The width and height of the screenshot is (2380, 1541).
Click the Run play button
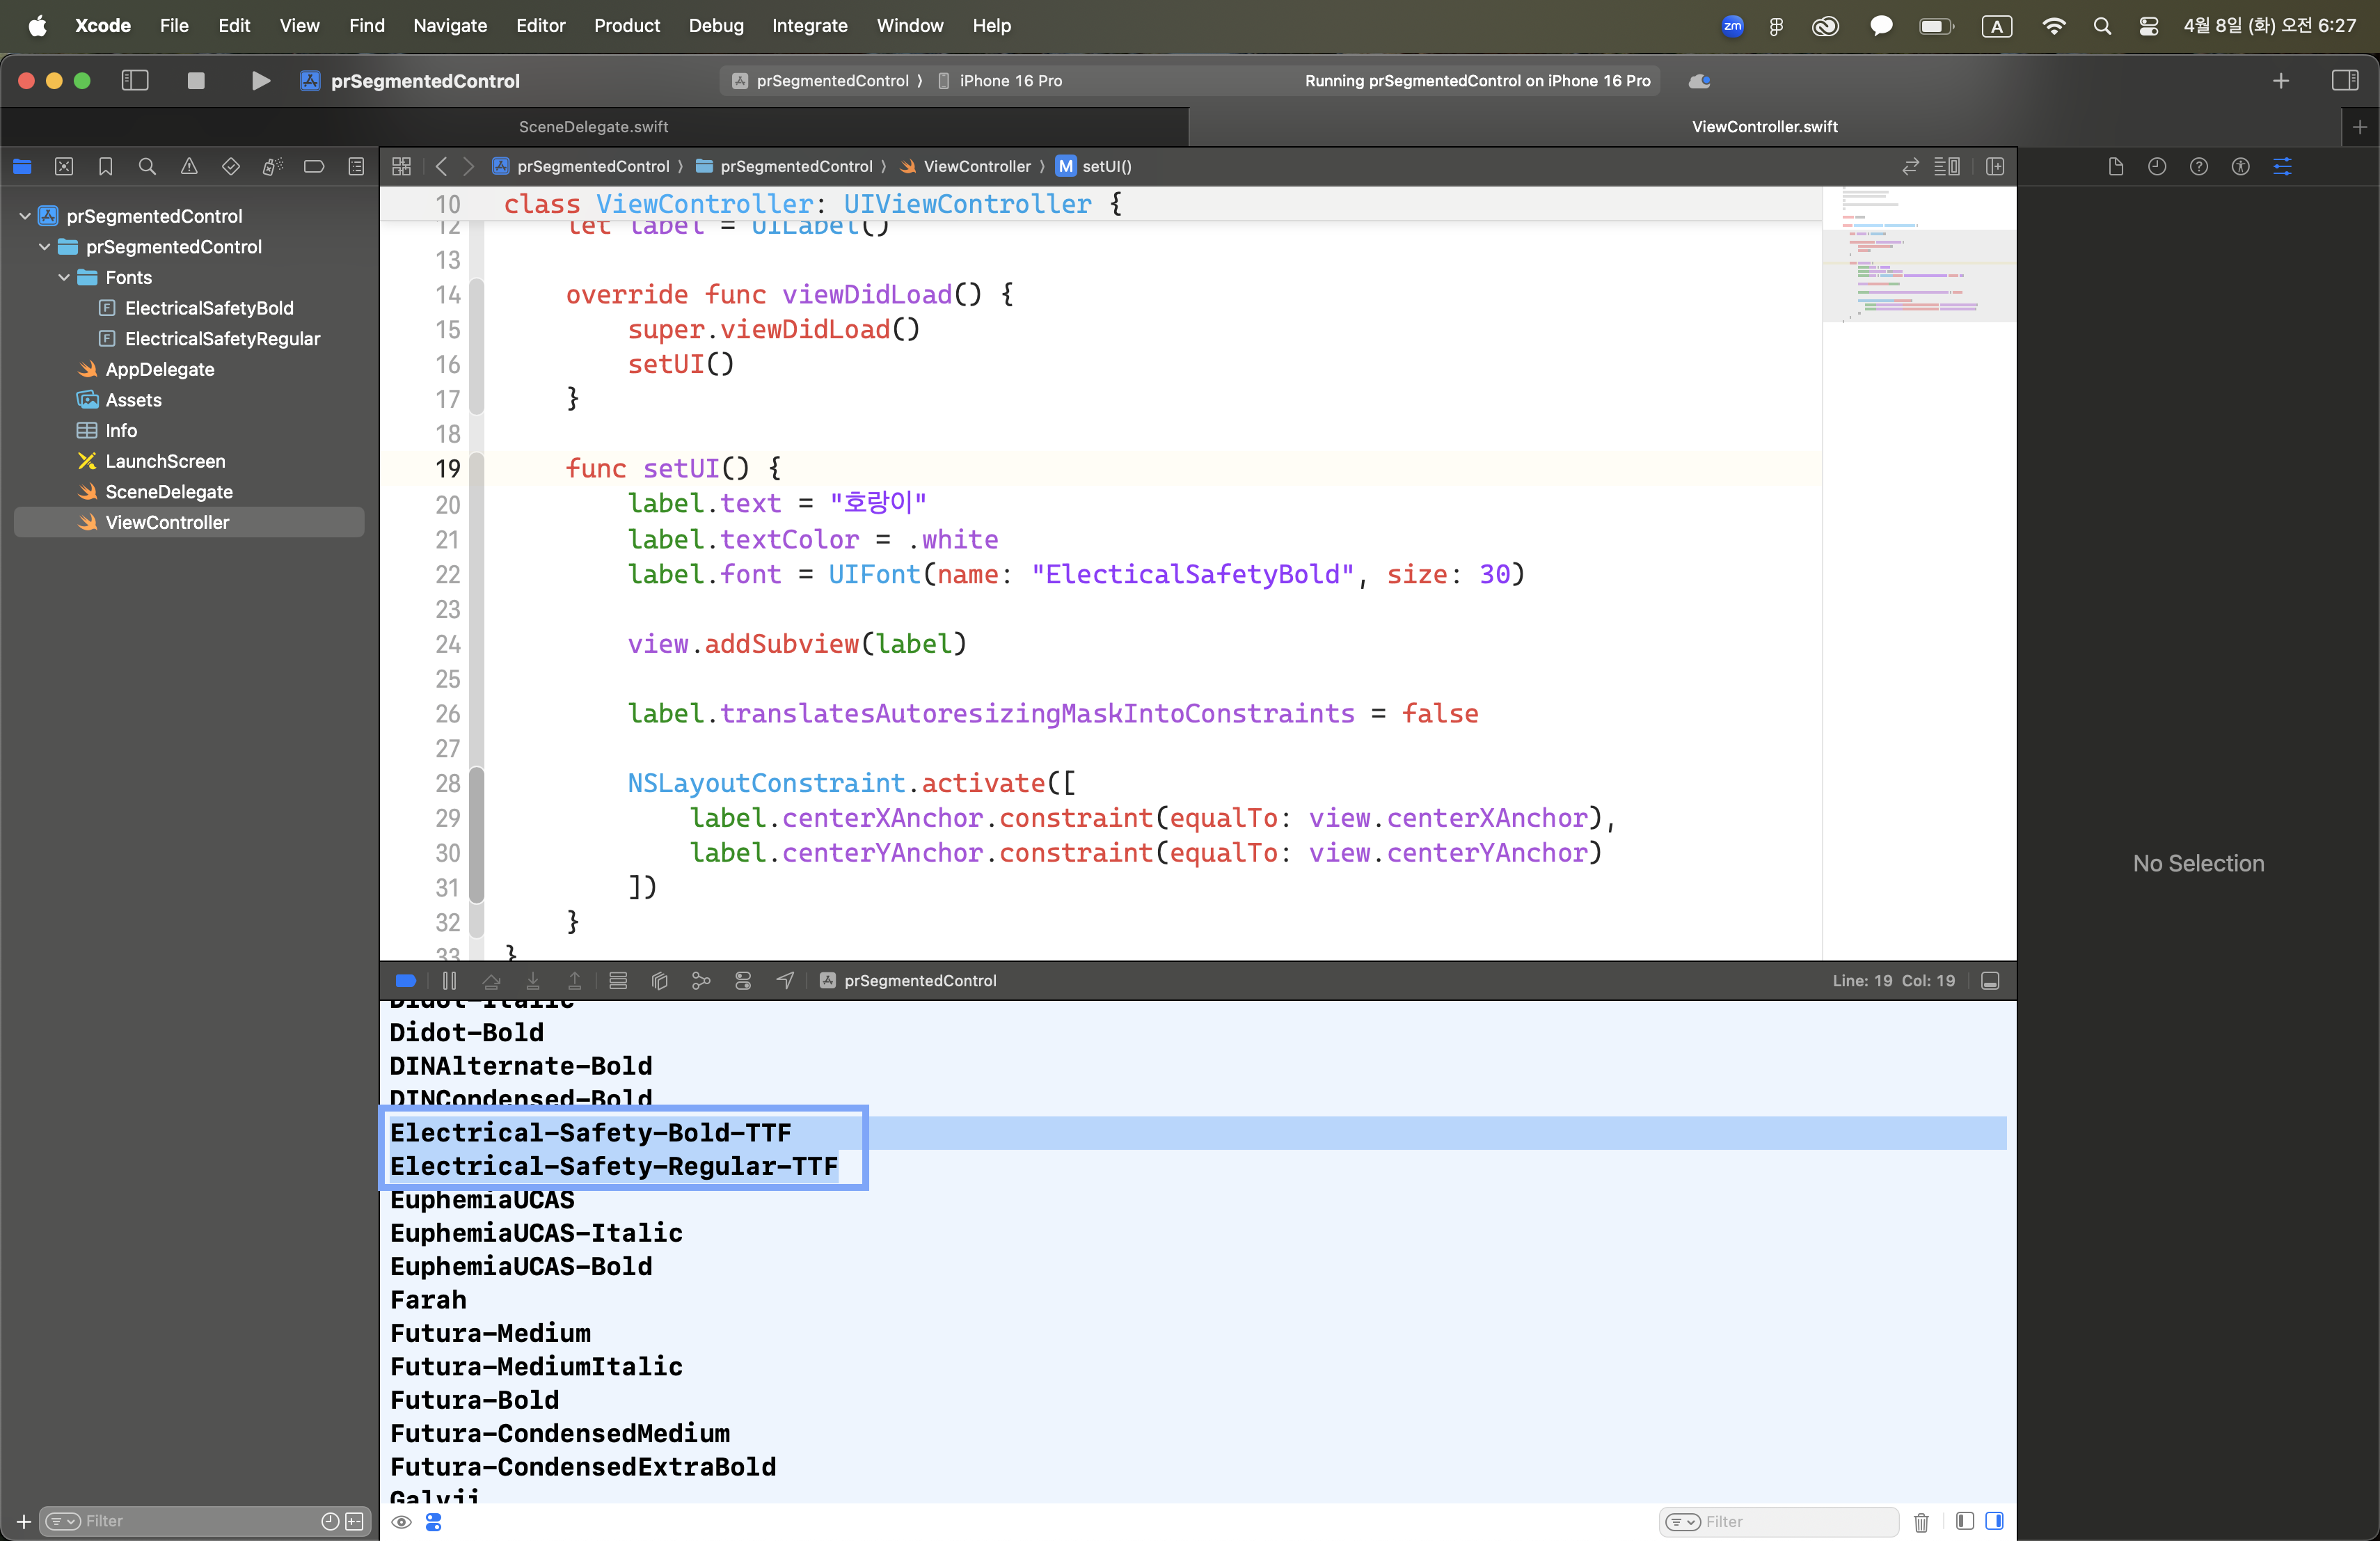pos(260,80)
